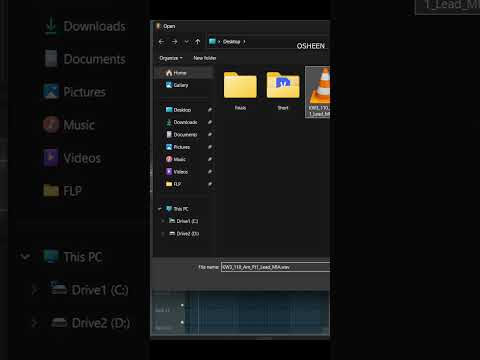Go up one folder level with up arrow
The width and height of the screenshot is (480, 360).
(198, 42)
